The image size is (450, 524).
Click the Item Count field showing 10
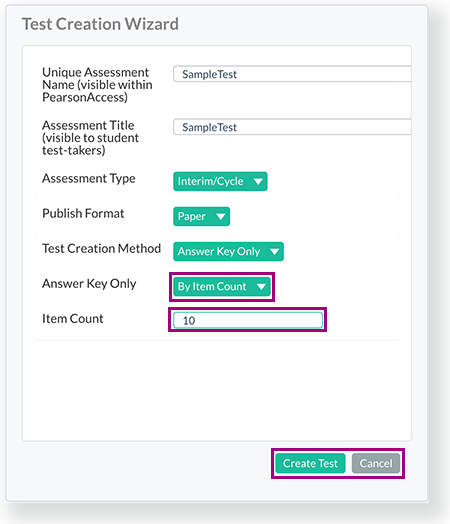tap(248, 320)
